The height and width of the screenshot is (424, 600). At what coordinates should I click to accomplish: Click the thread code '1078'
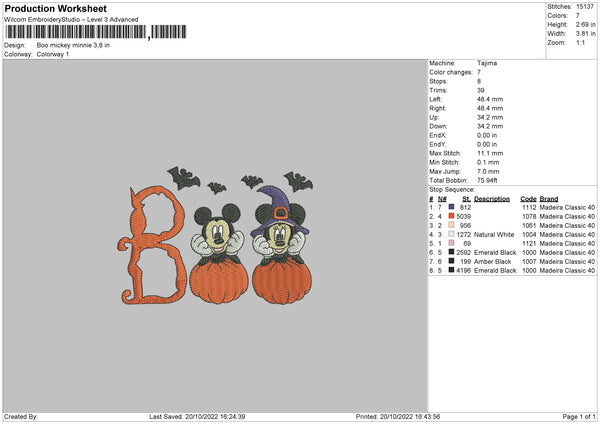click(529, 216)
